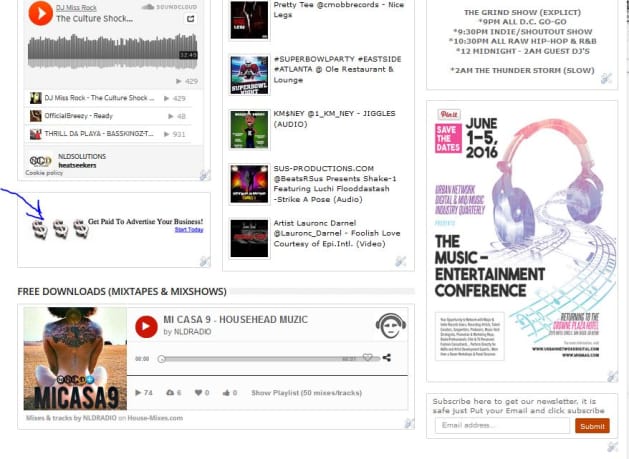
Task: Seek within the SoundCloud waveform
Action: coord(112,51)
